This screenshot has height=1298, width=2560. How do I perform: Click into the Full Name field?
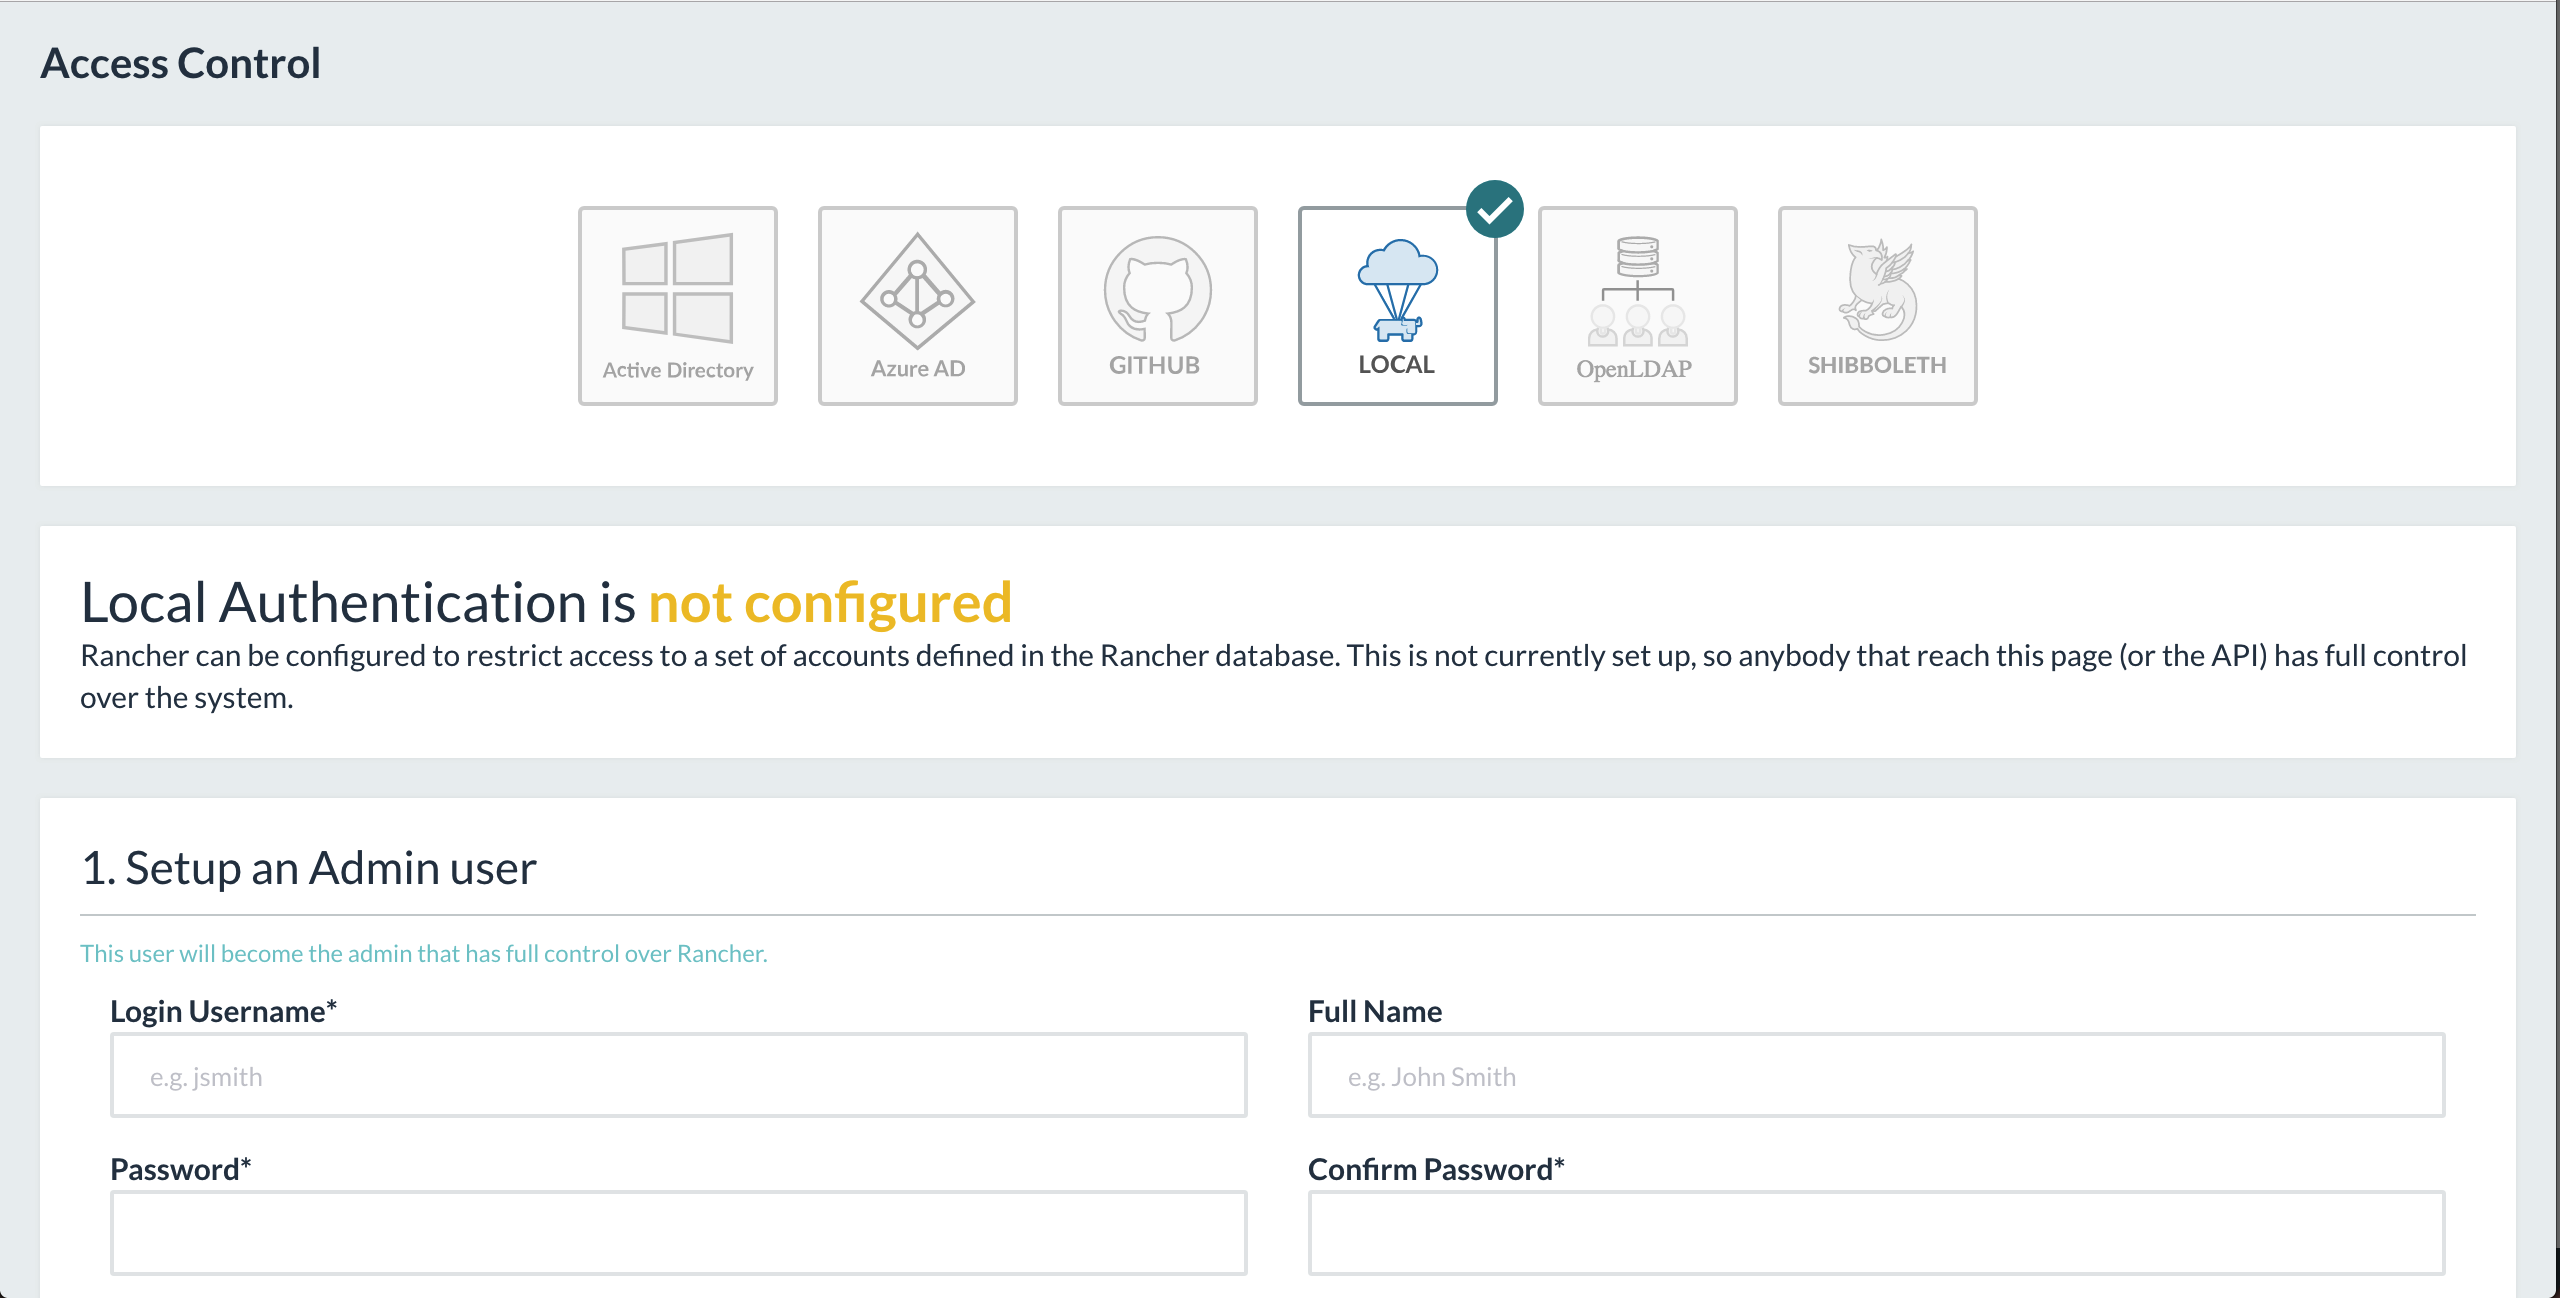coord(1877,1075)
